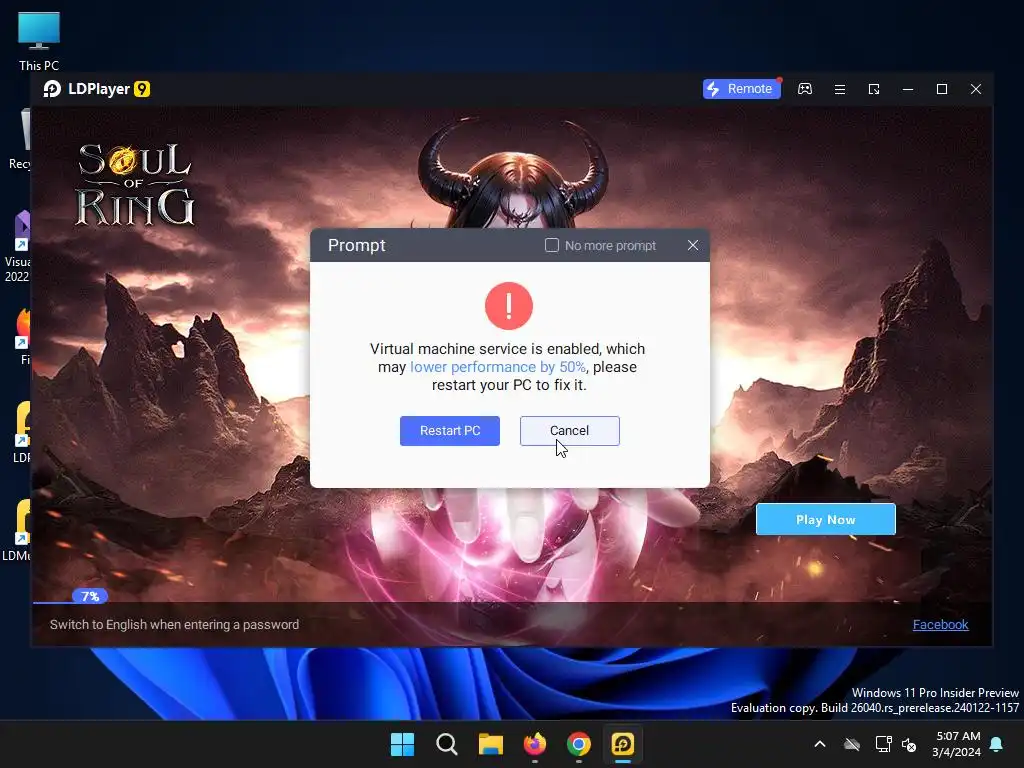Open the lower performance by 50% link

(x=498, y=367)
